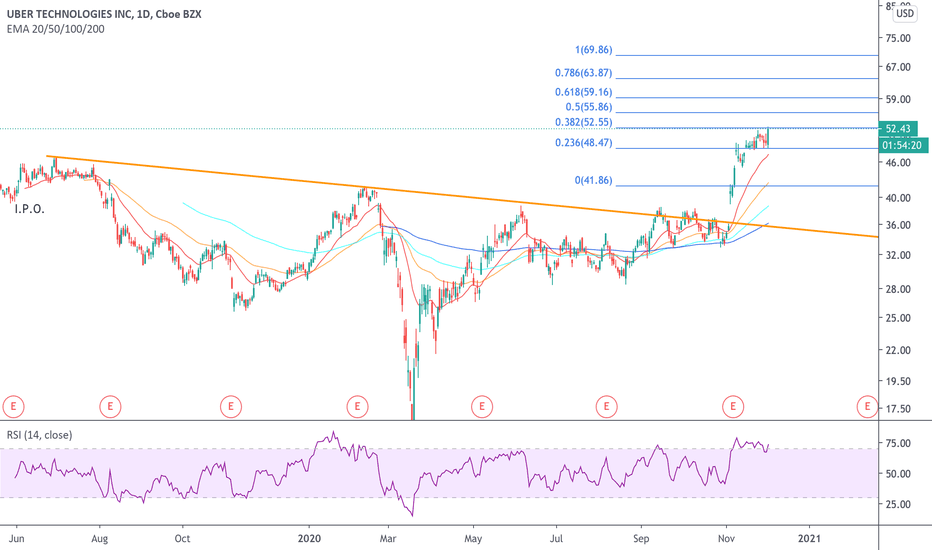The height and width of the screenshot is (550, 932).
Task: Click 75.00 on the price scale
Action: coord(898,38)
